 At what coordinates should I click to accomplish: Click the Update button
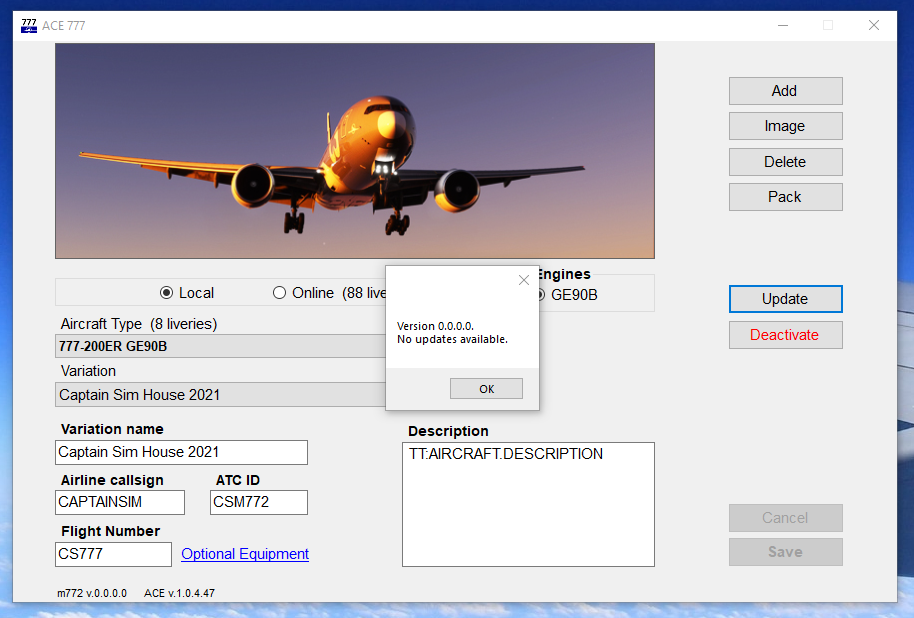[785, 298]
